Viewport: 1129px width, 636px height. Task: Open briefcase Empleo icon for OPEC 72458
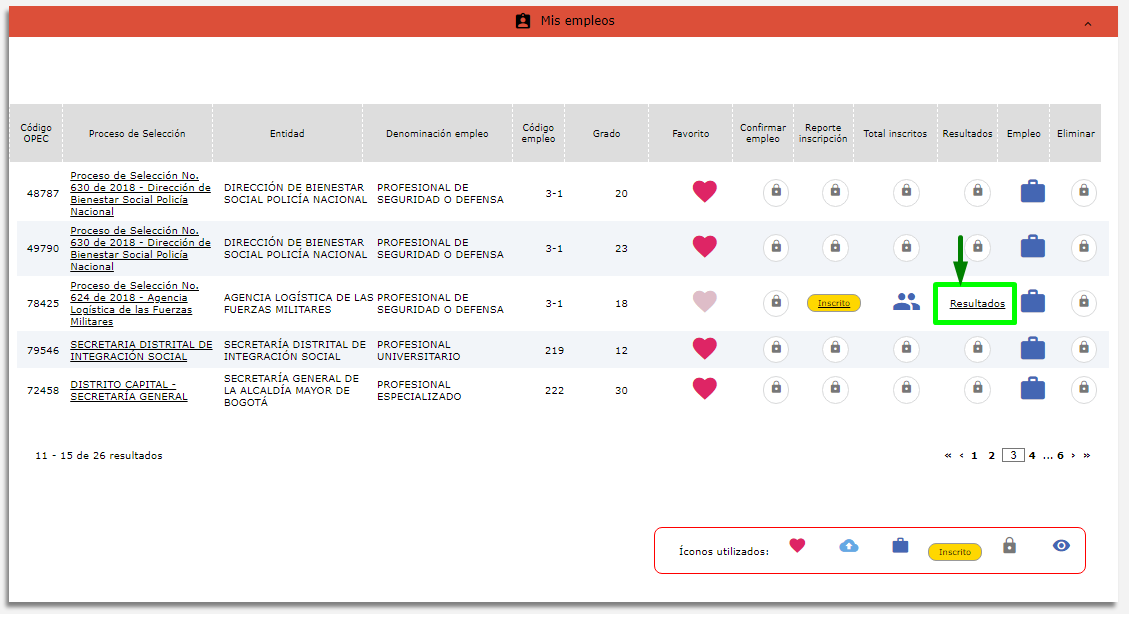1032,389
